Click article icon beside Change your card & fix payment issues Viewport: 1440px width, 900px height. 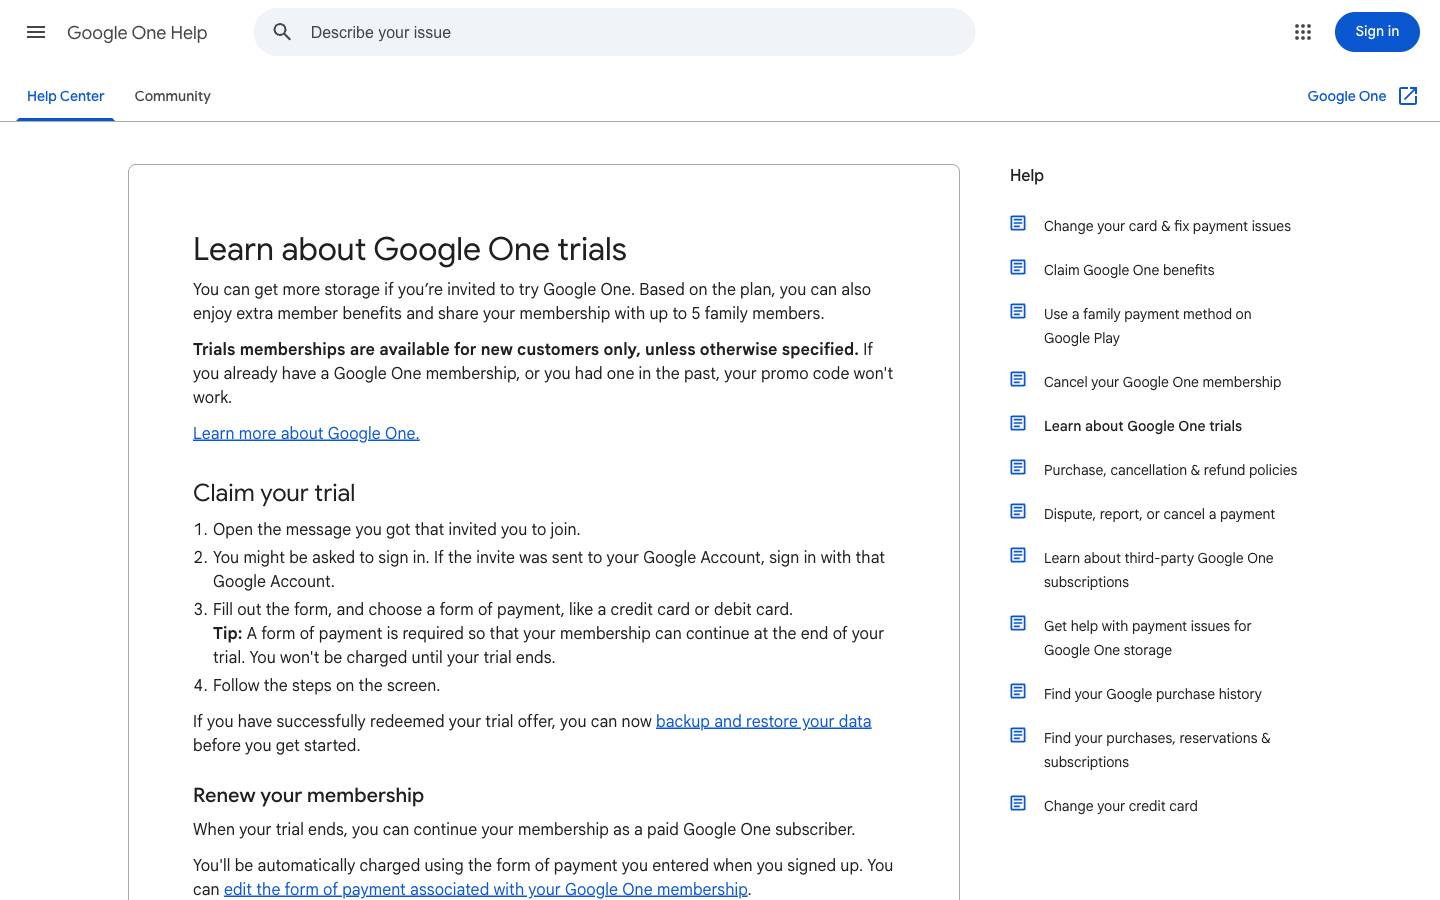point(1018,223)
